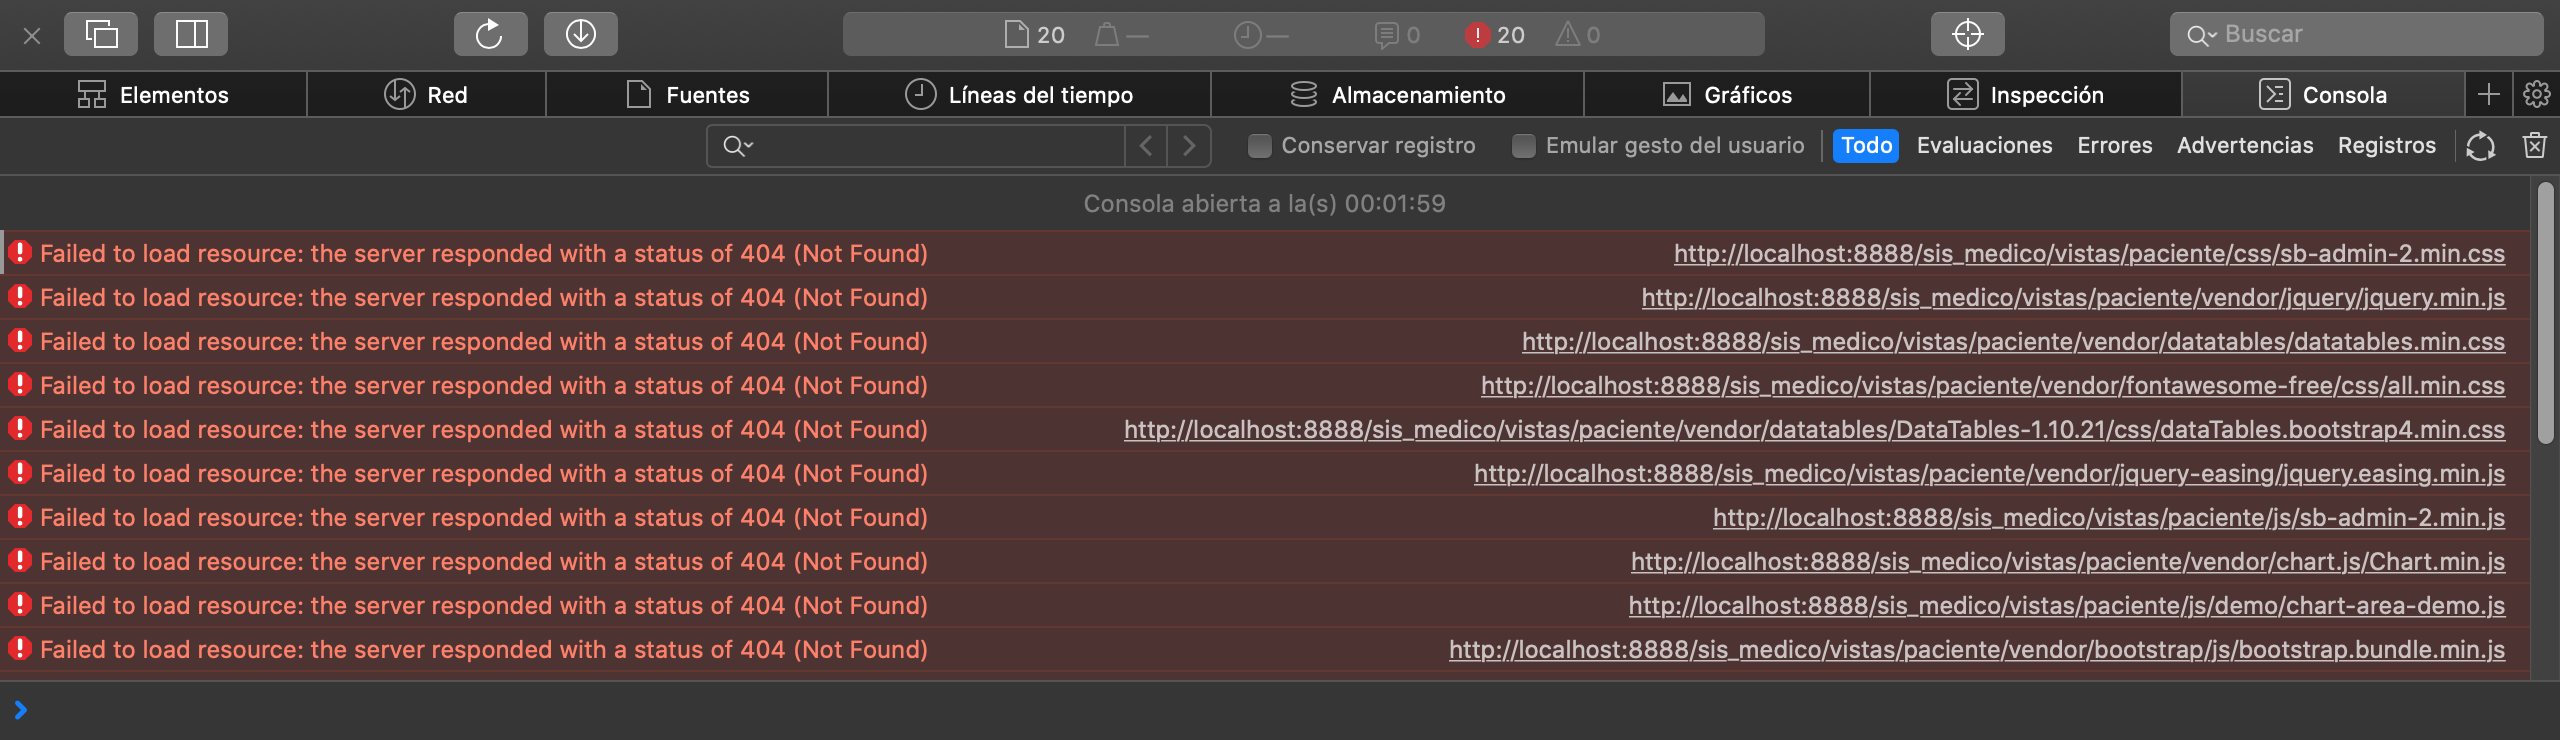Filter console by Errores
Image resolution: width=2560 pixels, height=740 pixels.
pyautogui.click(x=2114, y=146)
